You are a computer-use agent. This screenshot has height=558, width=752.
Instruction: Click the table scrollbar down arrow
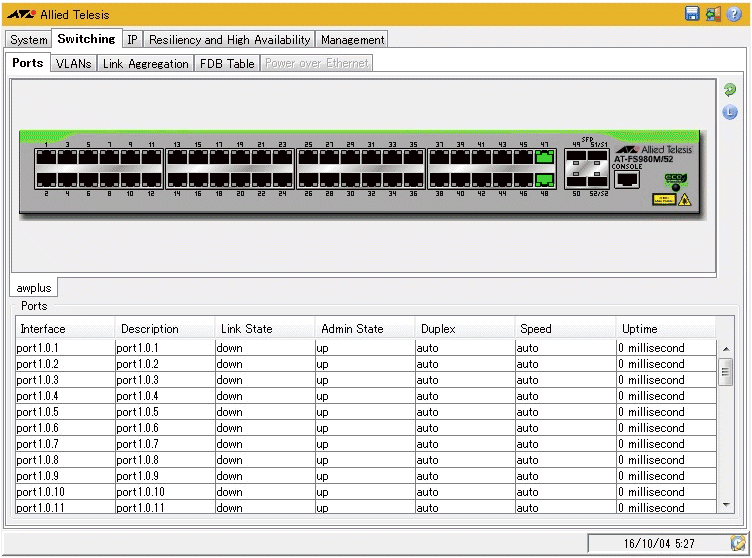point(726,506)
